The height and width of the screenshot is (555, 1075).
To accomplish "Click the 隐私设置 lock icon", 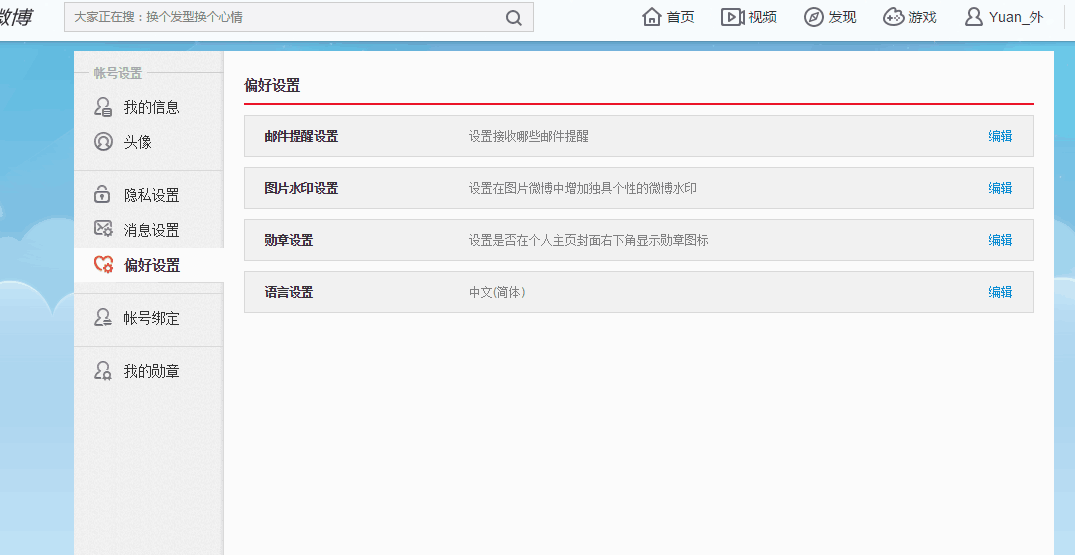I will coord(102,195).
